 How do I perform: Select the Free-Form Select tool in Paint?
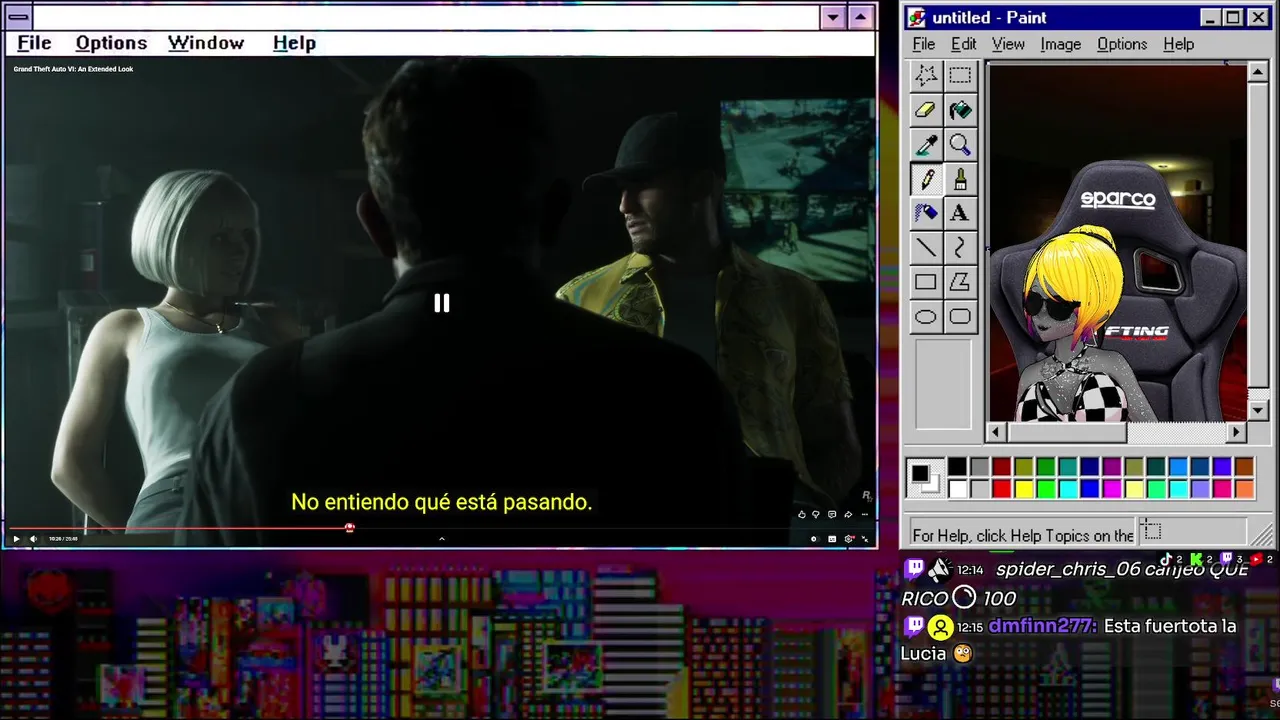pos(926,75)
